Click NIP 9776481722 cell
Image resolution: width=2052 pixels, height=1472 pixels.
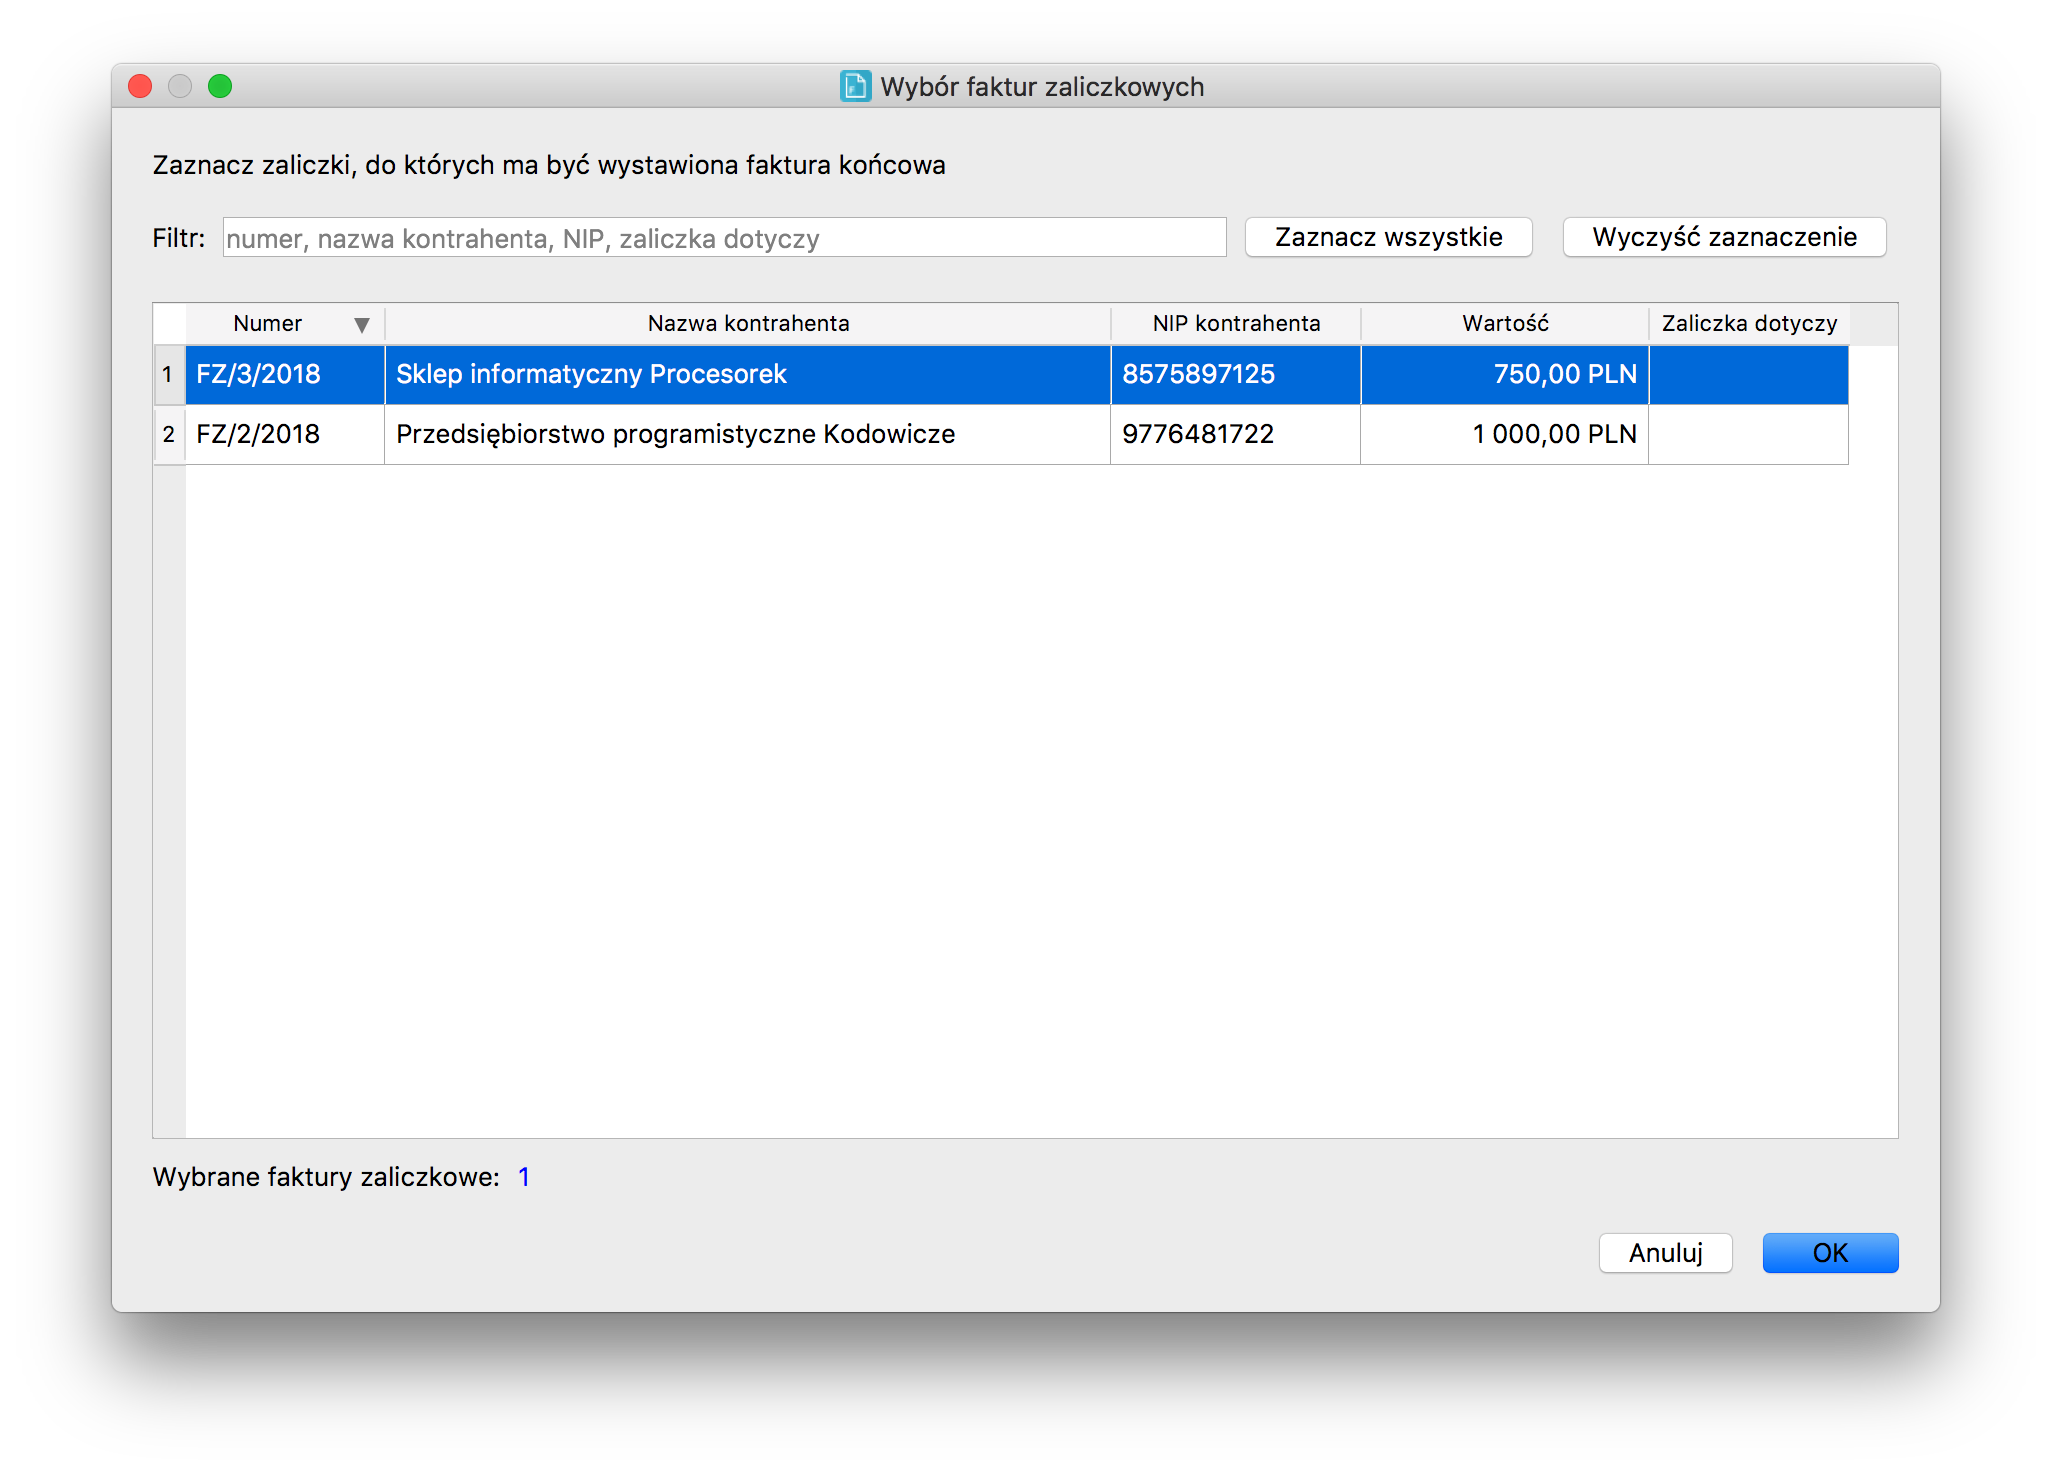click(x=1236, y=435)
